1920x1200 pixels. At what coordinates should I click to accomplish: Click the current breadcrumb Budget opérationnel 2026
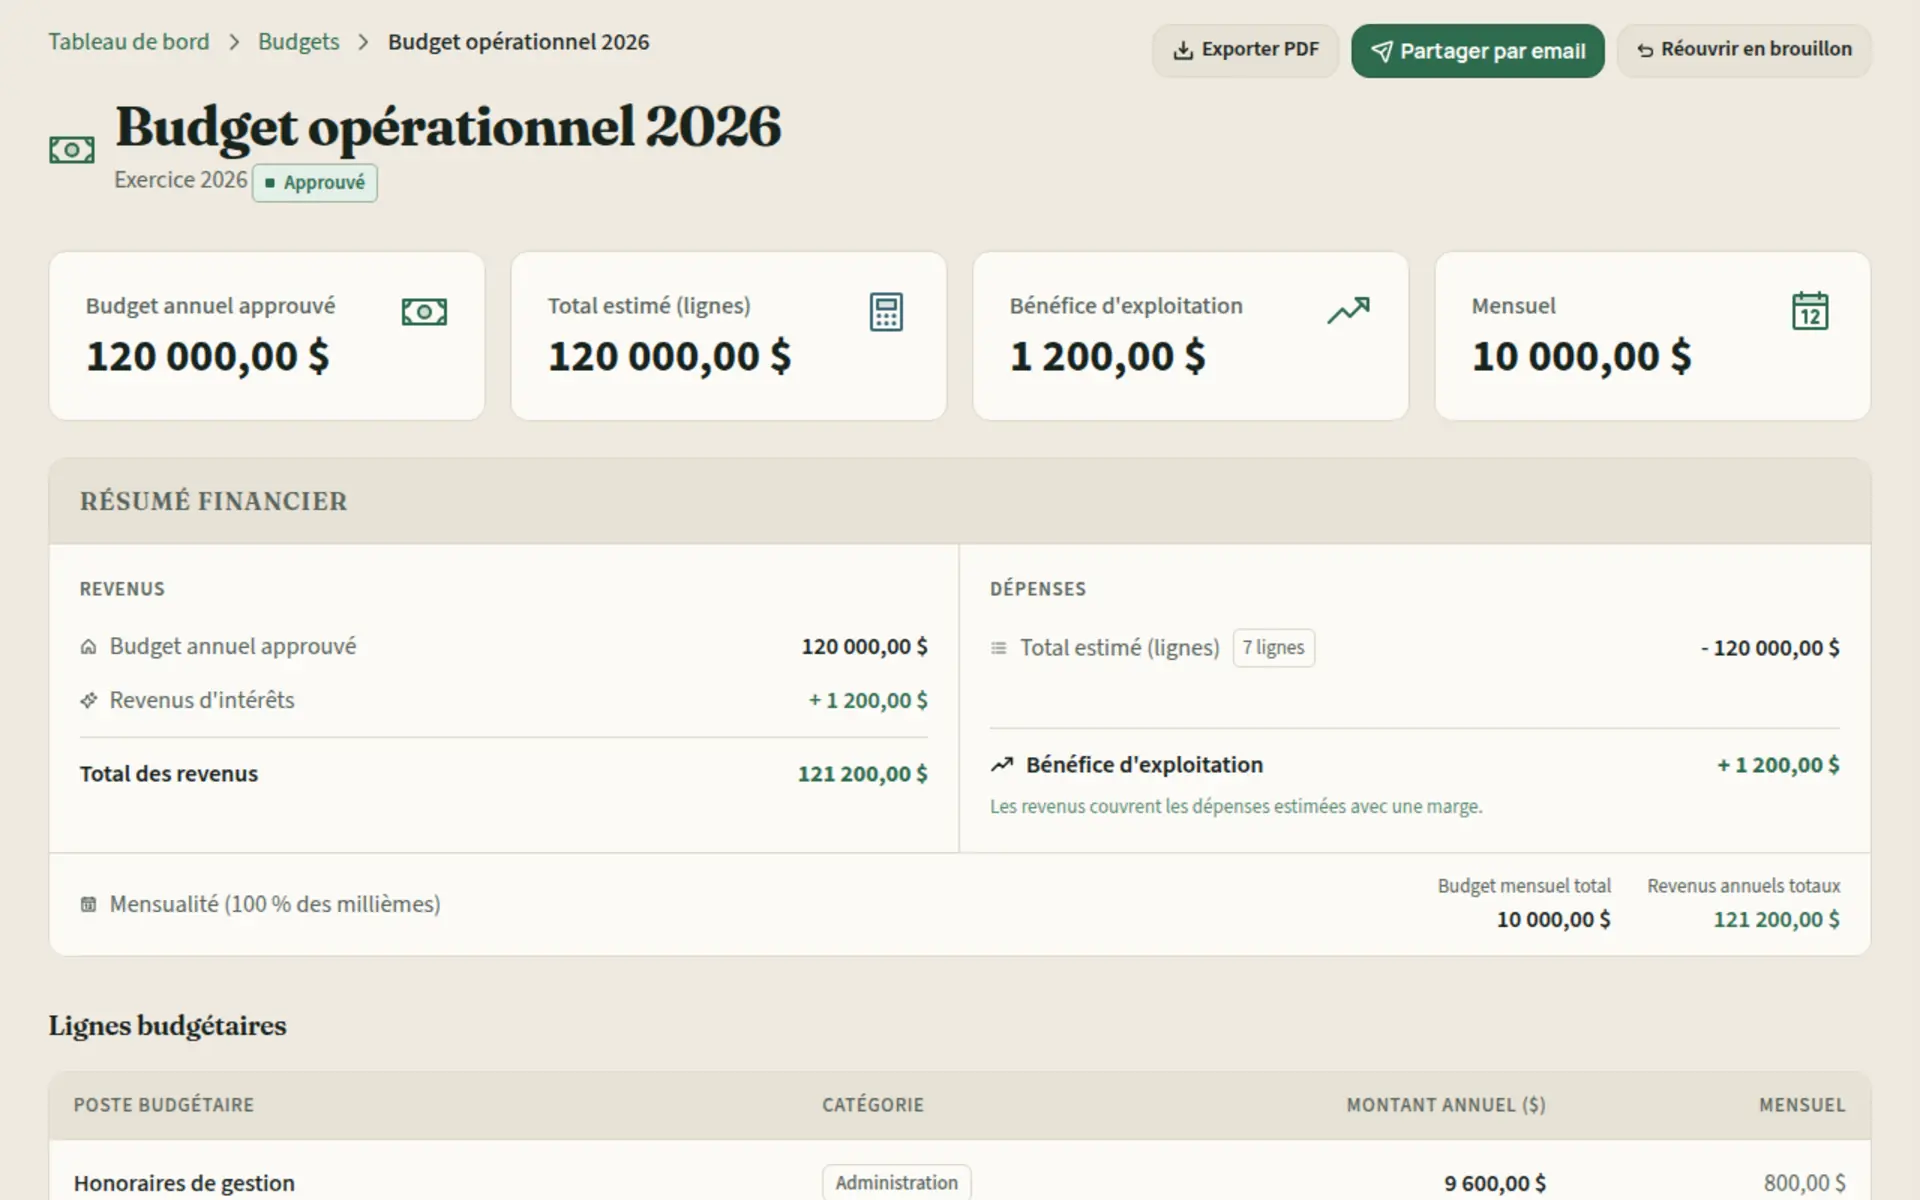[x=518, y=42]
